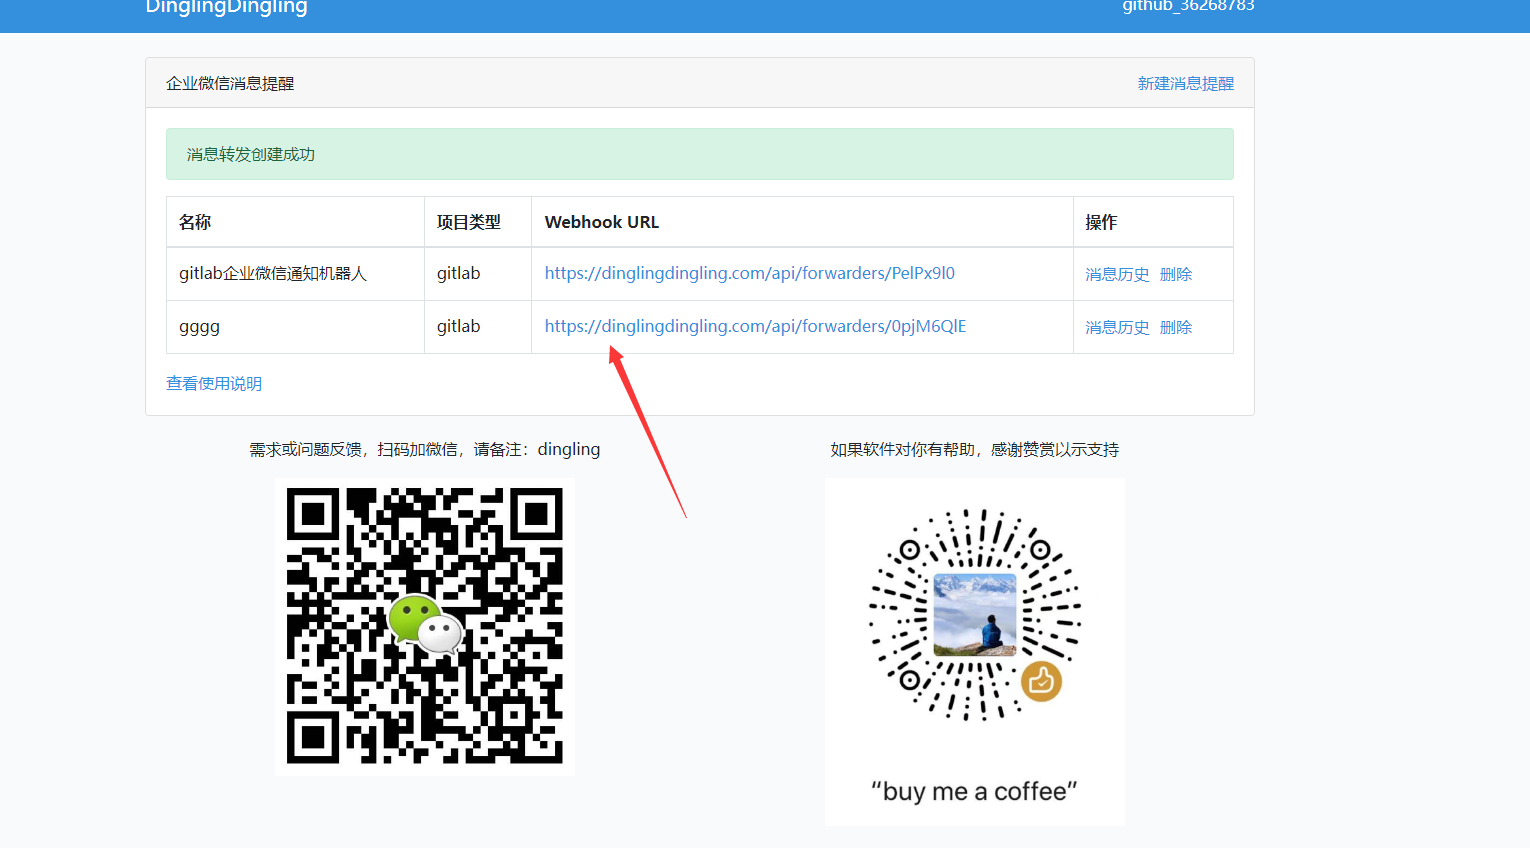
Task: Select the 名称 column header
Action: tap(295, 222)
